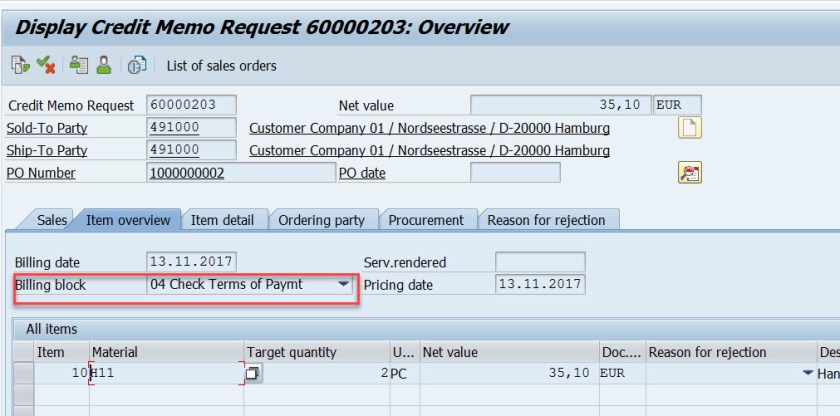The height and width of the screenshot is (416, 840).
Task: Click the empty Serv.rendered field
Action: click(540, 262)
